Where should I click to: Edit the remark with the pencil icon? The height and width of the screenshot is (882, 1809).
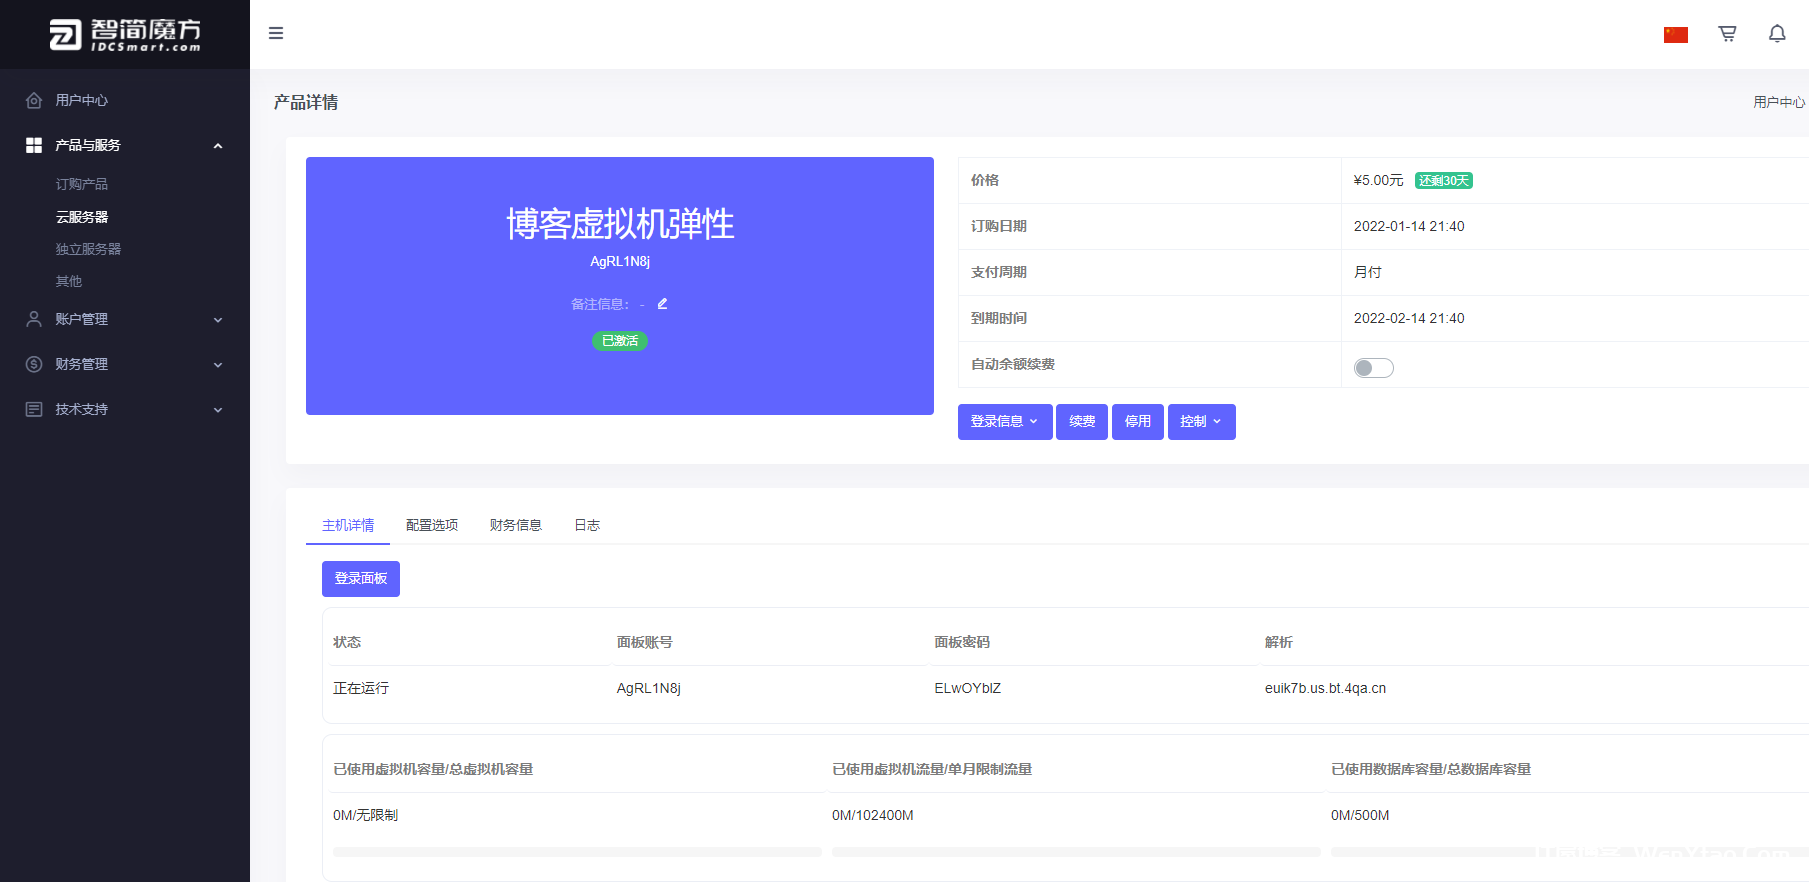(x=662, y=303)
